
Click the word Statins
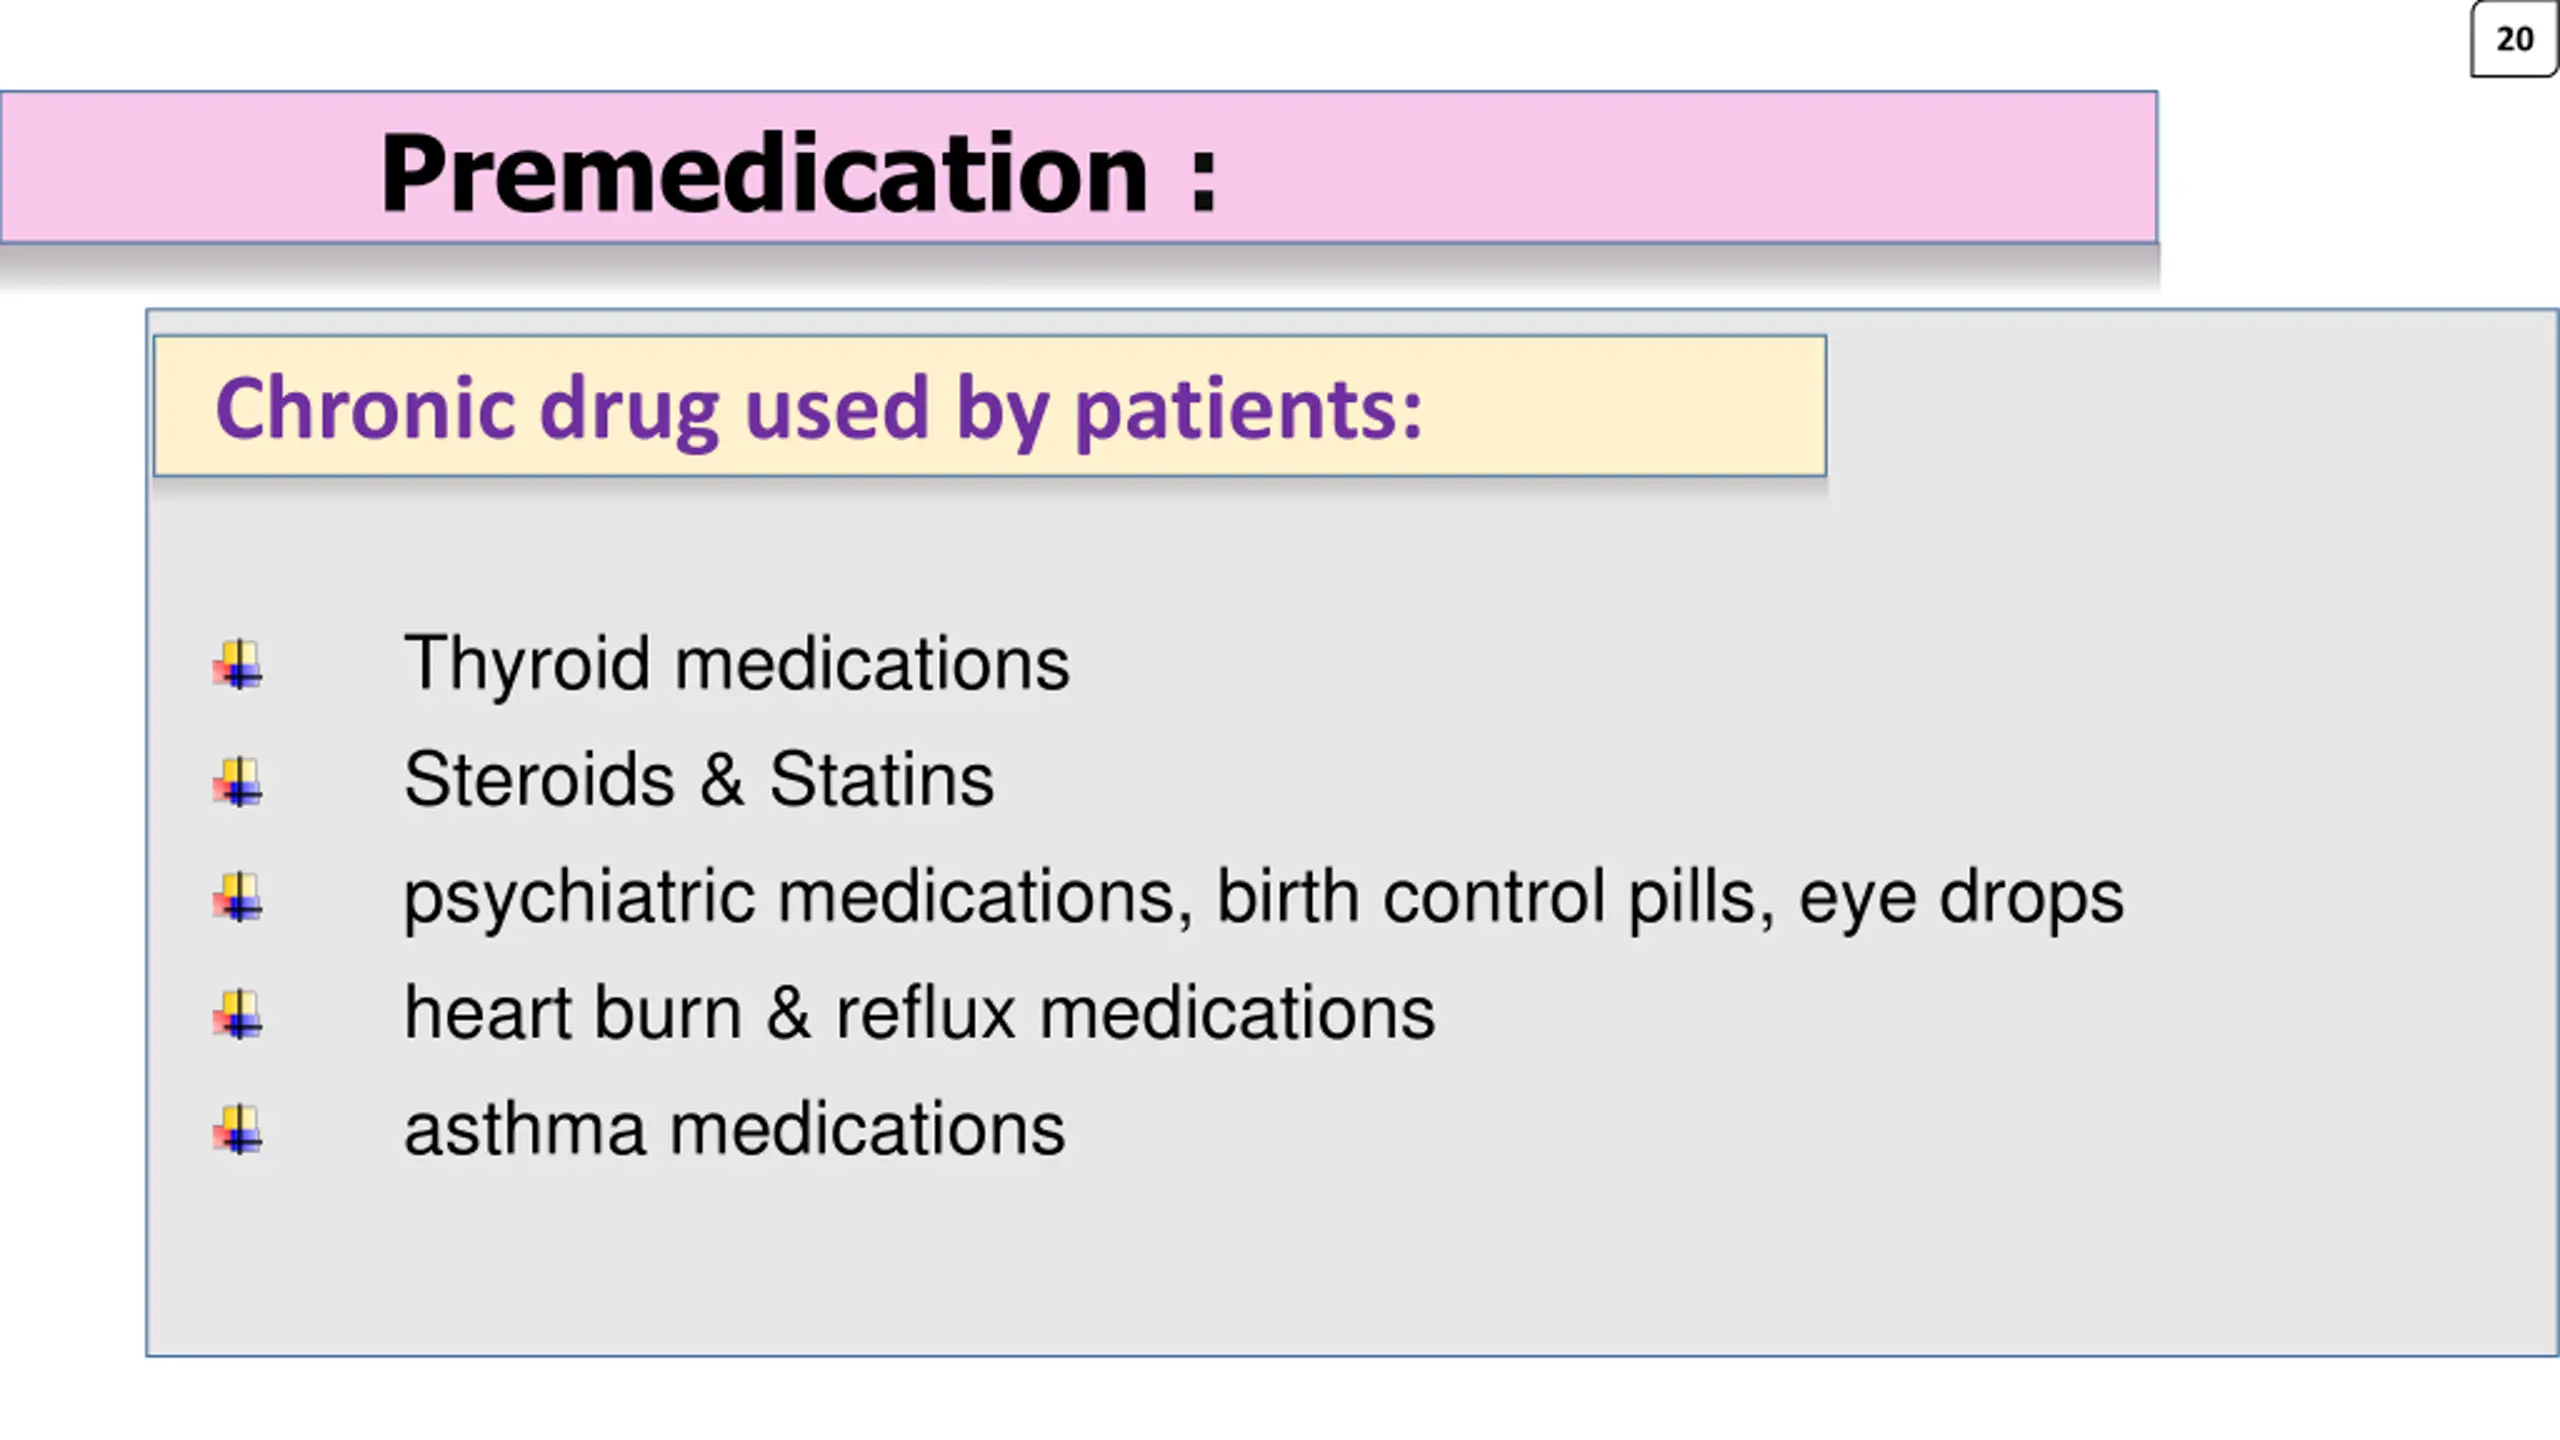(x=881, y=779)
